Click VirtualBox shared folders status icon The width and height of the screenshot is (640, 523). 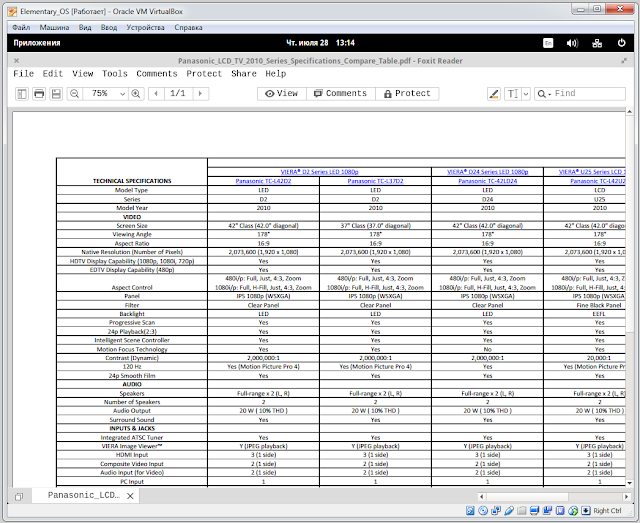pyautogui.click(x=522, y=511)
